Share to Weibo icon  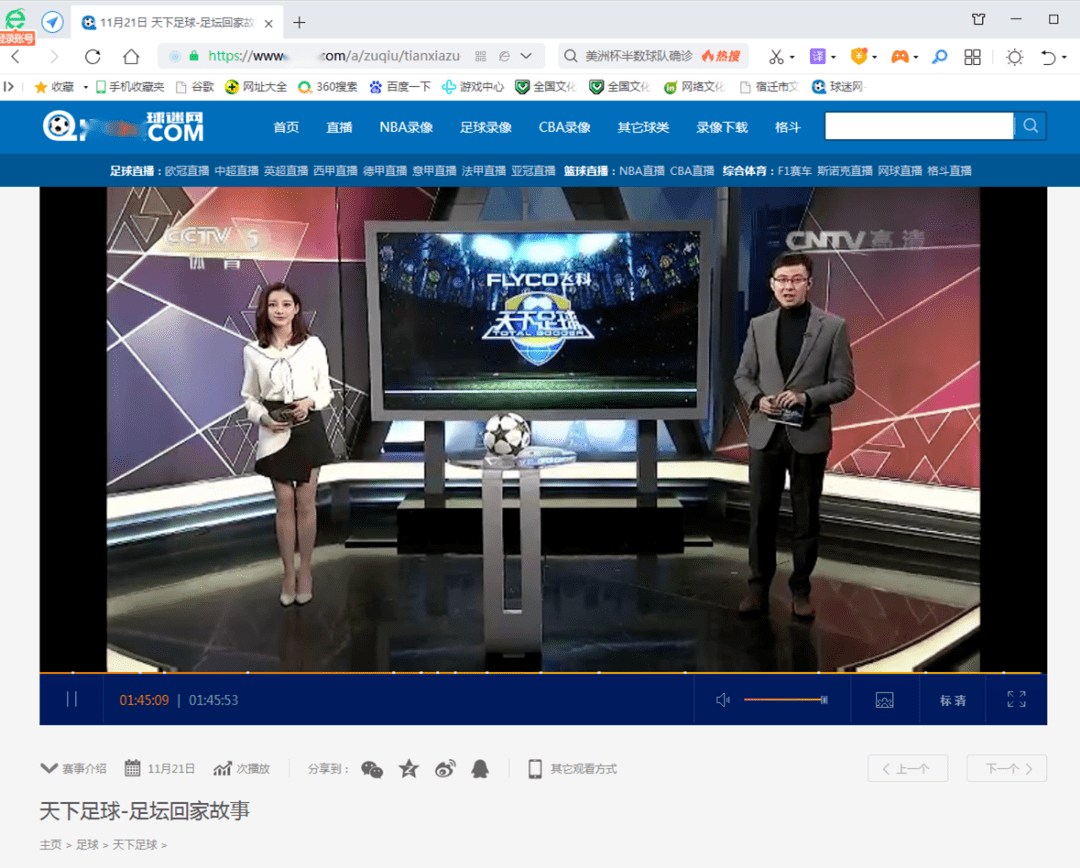click(445, 768)
